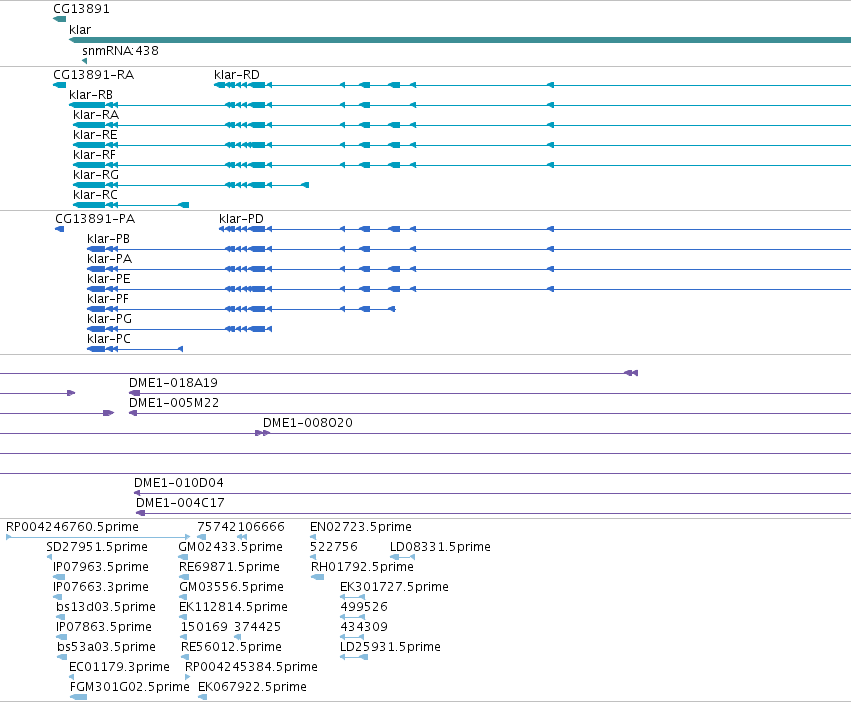The image size is (851, 702).
Task: Click the klar-PE protein label
Action: 109,279
